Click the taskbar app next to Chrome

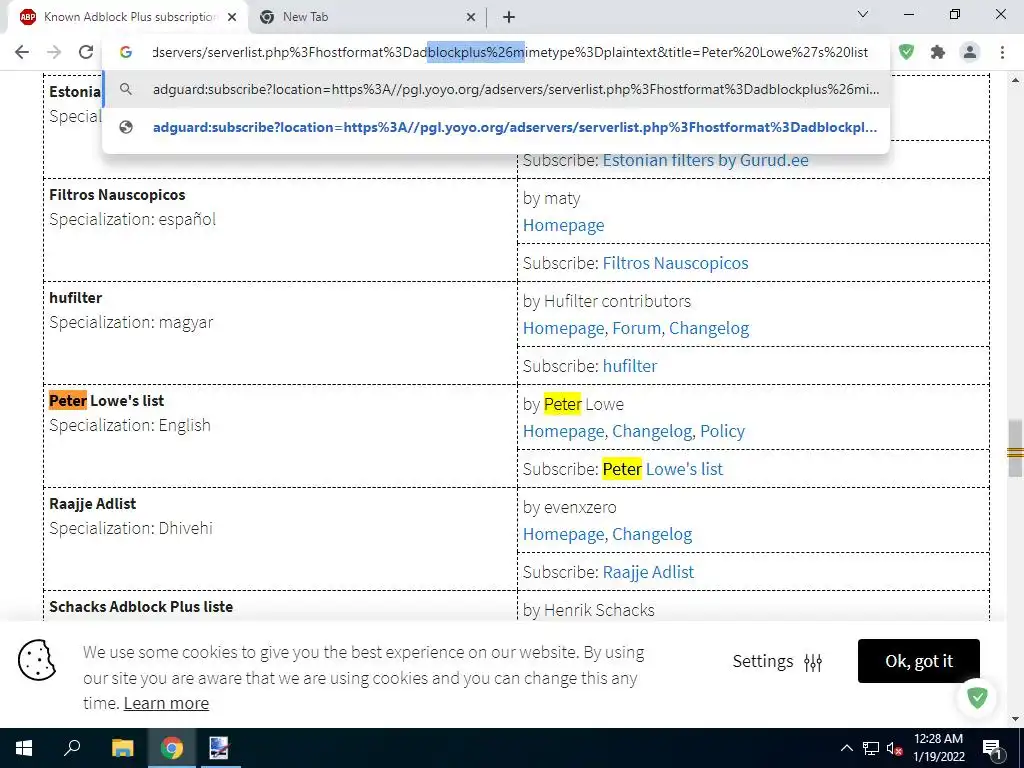coord(219,748)
